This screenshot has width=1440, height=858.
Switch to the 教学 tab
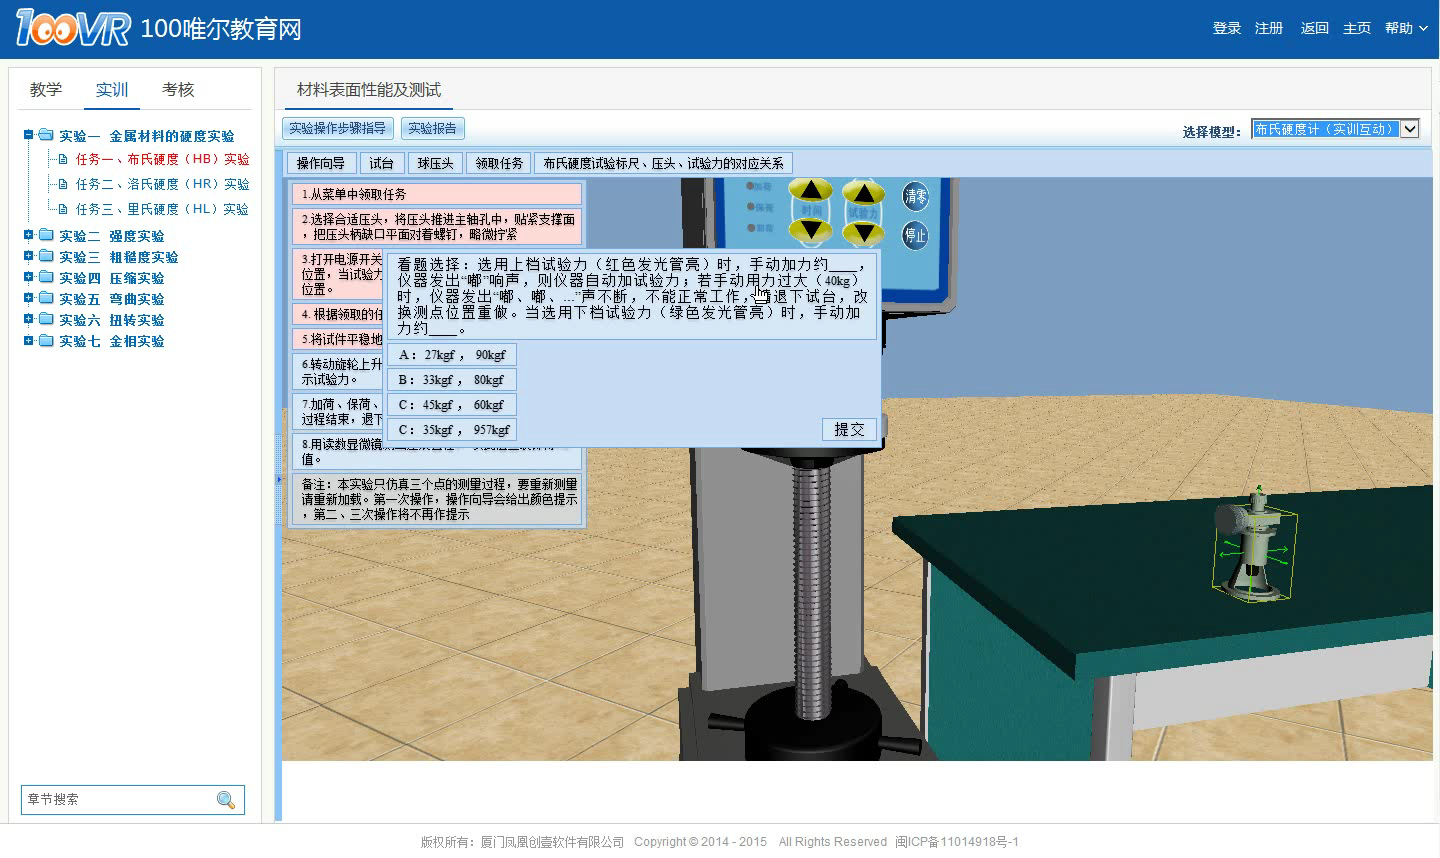pyautogui.click(x=46, y=90)
